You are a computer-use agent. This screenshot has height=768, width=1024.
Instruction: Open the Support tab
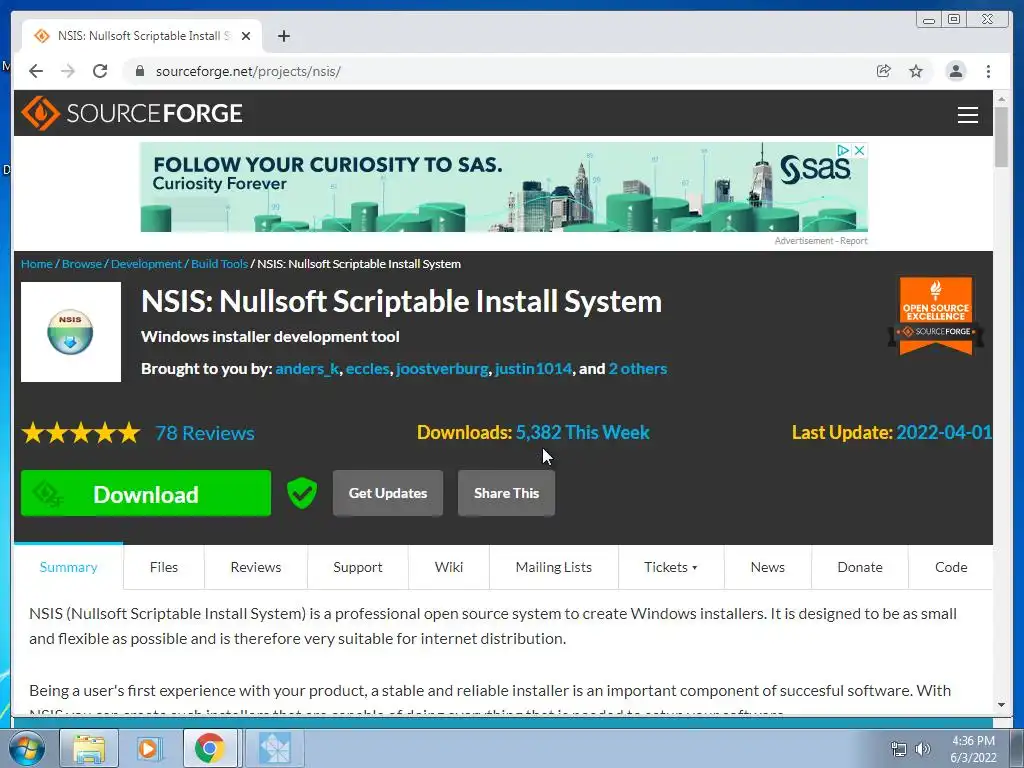[x=357, y=567]
